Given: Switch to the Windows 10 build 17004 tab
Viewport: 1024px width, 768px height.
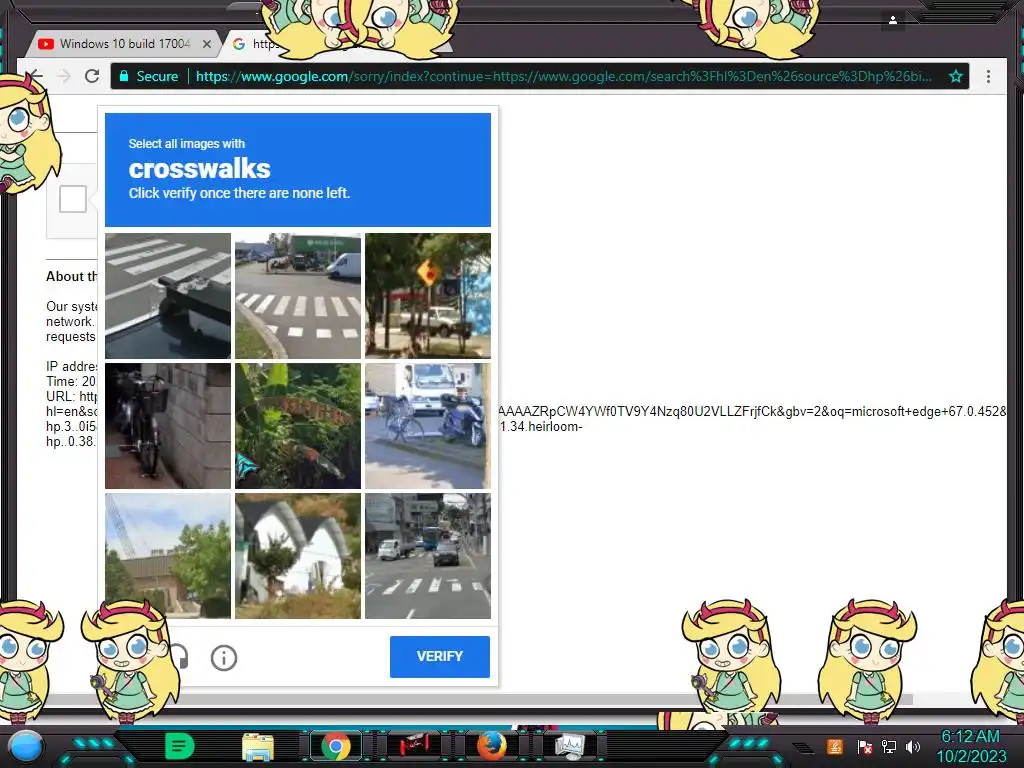Looking at the screenshot, I should (123, 44).
